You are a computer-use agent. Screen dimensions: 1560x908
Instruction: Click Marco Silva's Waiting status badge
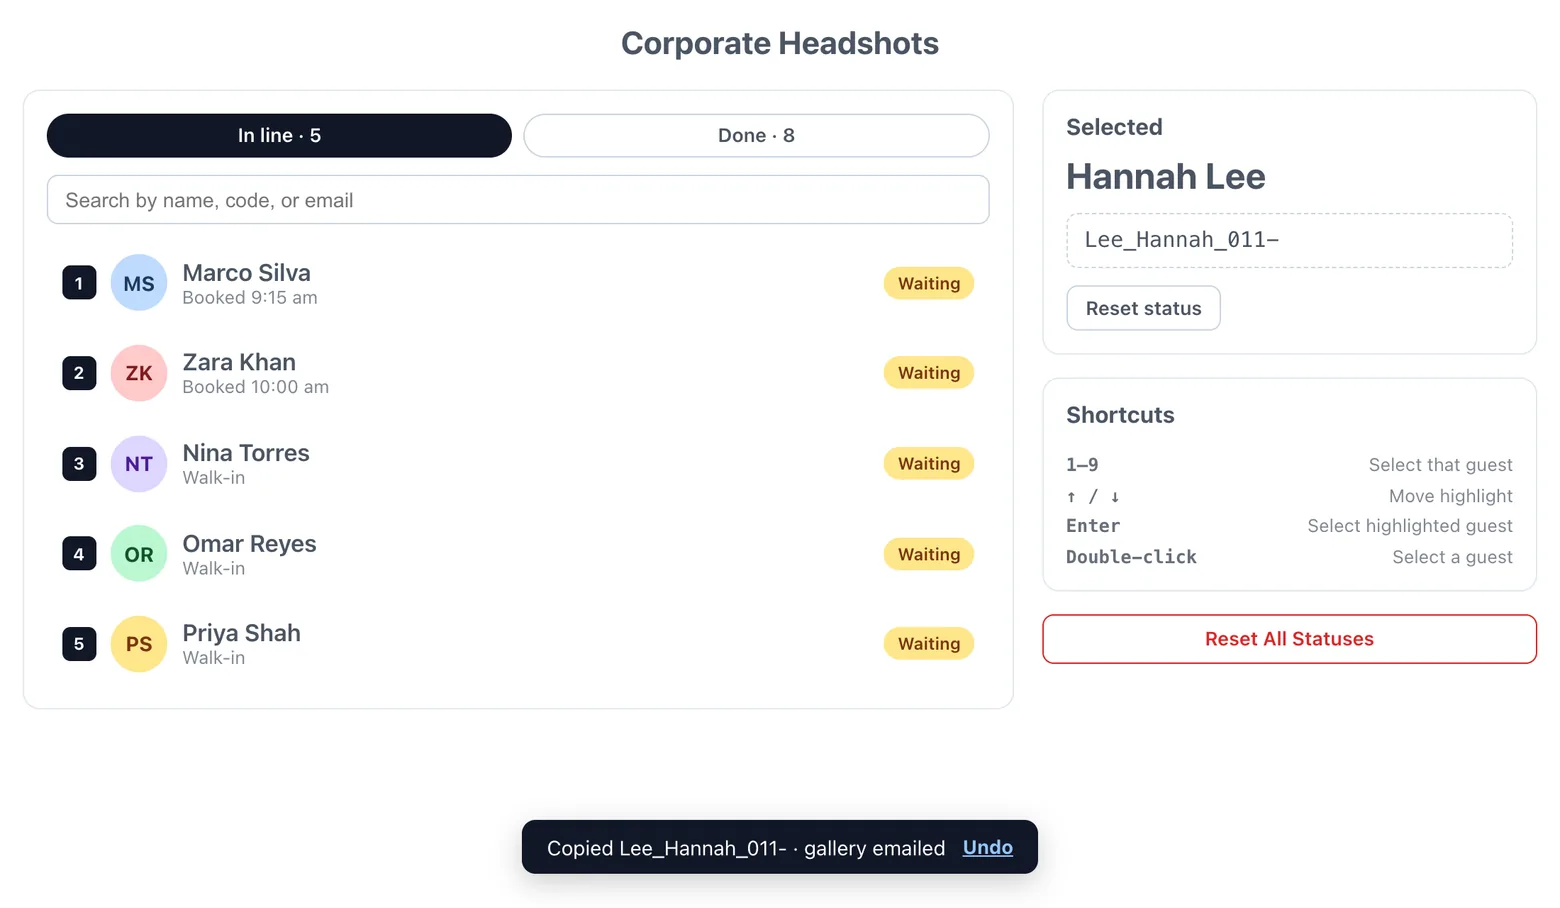point(929,283)
